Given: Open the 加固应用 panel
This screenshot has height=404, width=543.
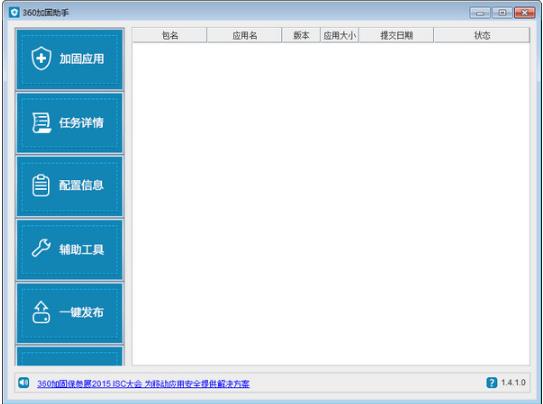Looking at the screenshot, I should point(70,60).
